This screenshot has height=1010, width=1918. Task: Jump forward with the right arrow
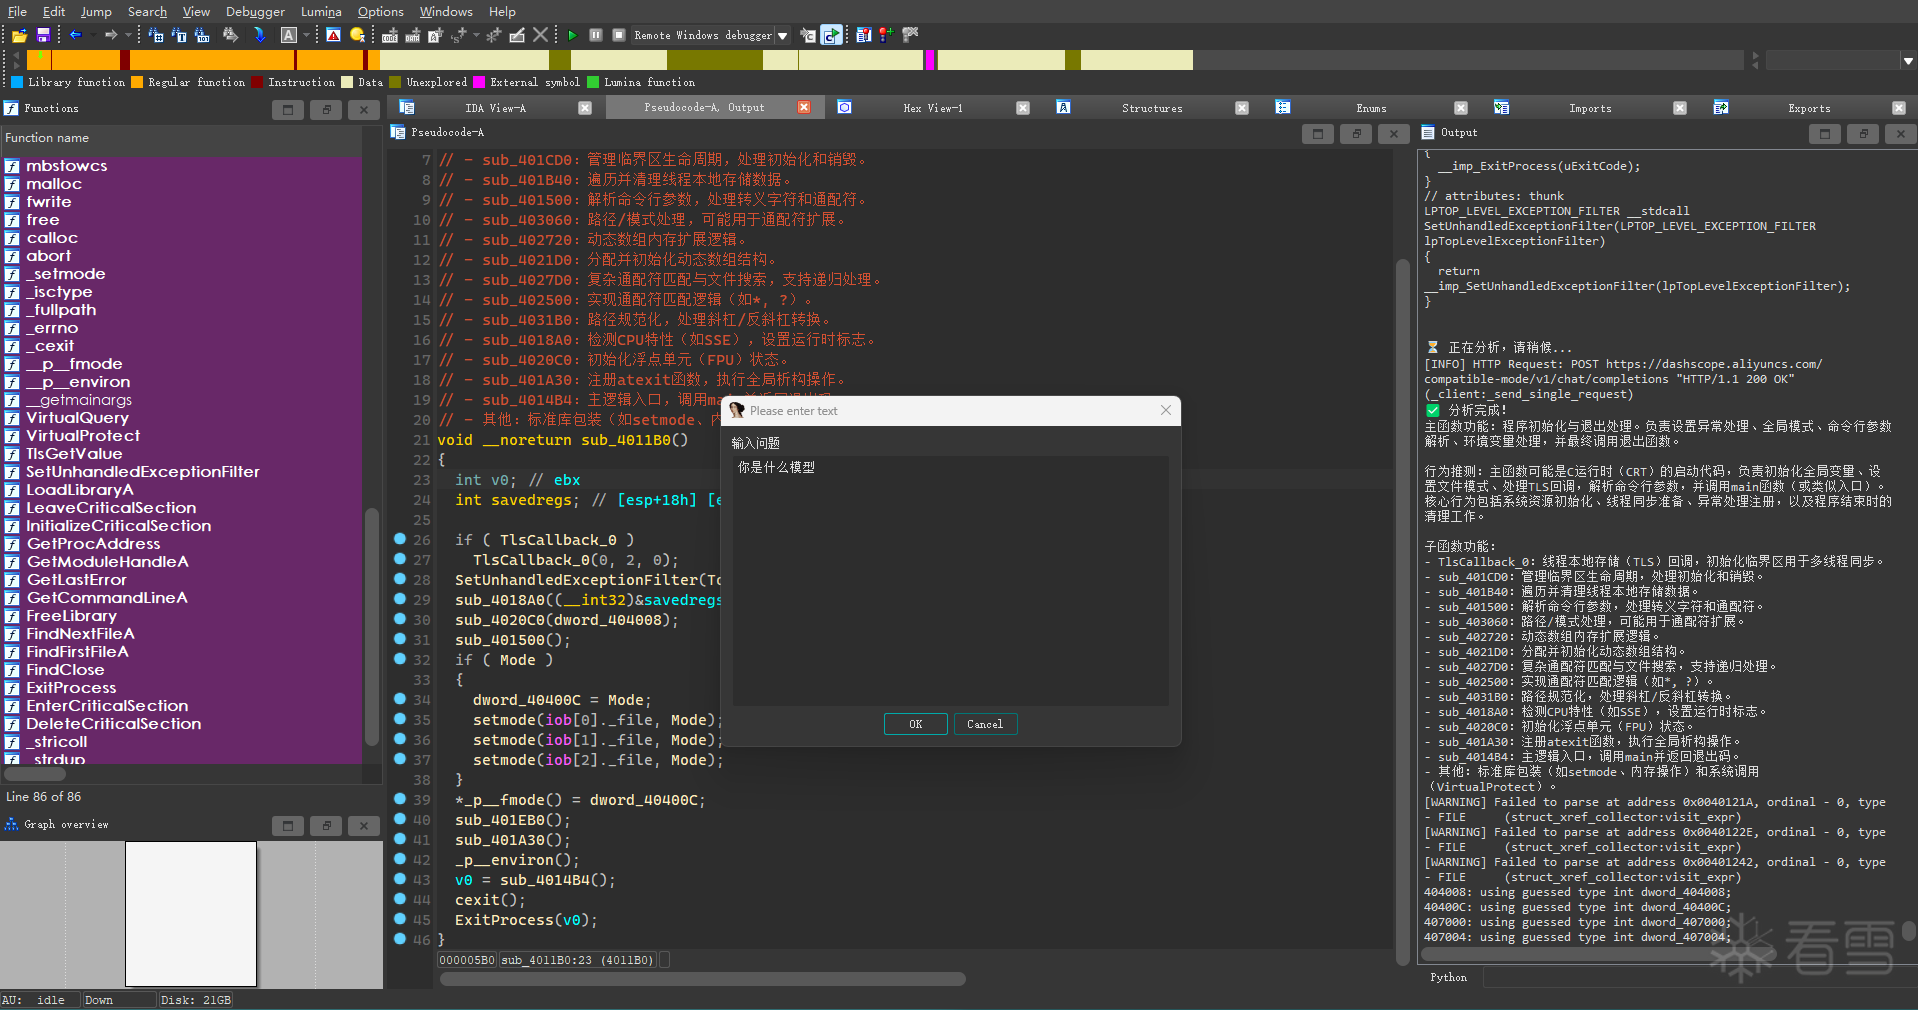[110, 35]
